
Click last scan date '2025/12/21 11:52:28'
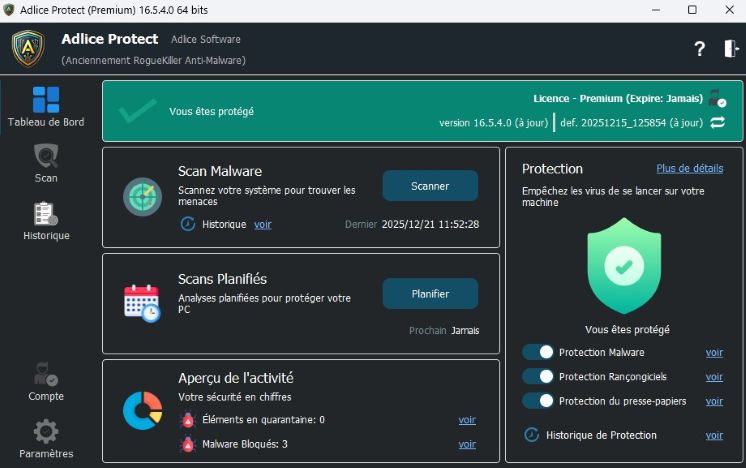[430, 224]
